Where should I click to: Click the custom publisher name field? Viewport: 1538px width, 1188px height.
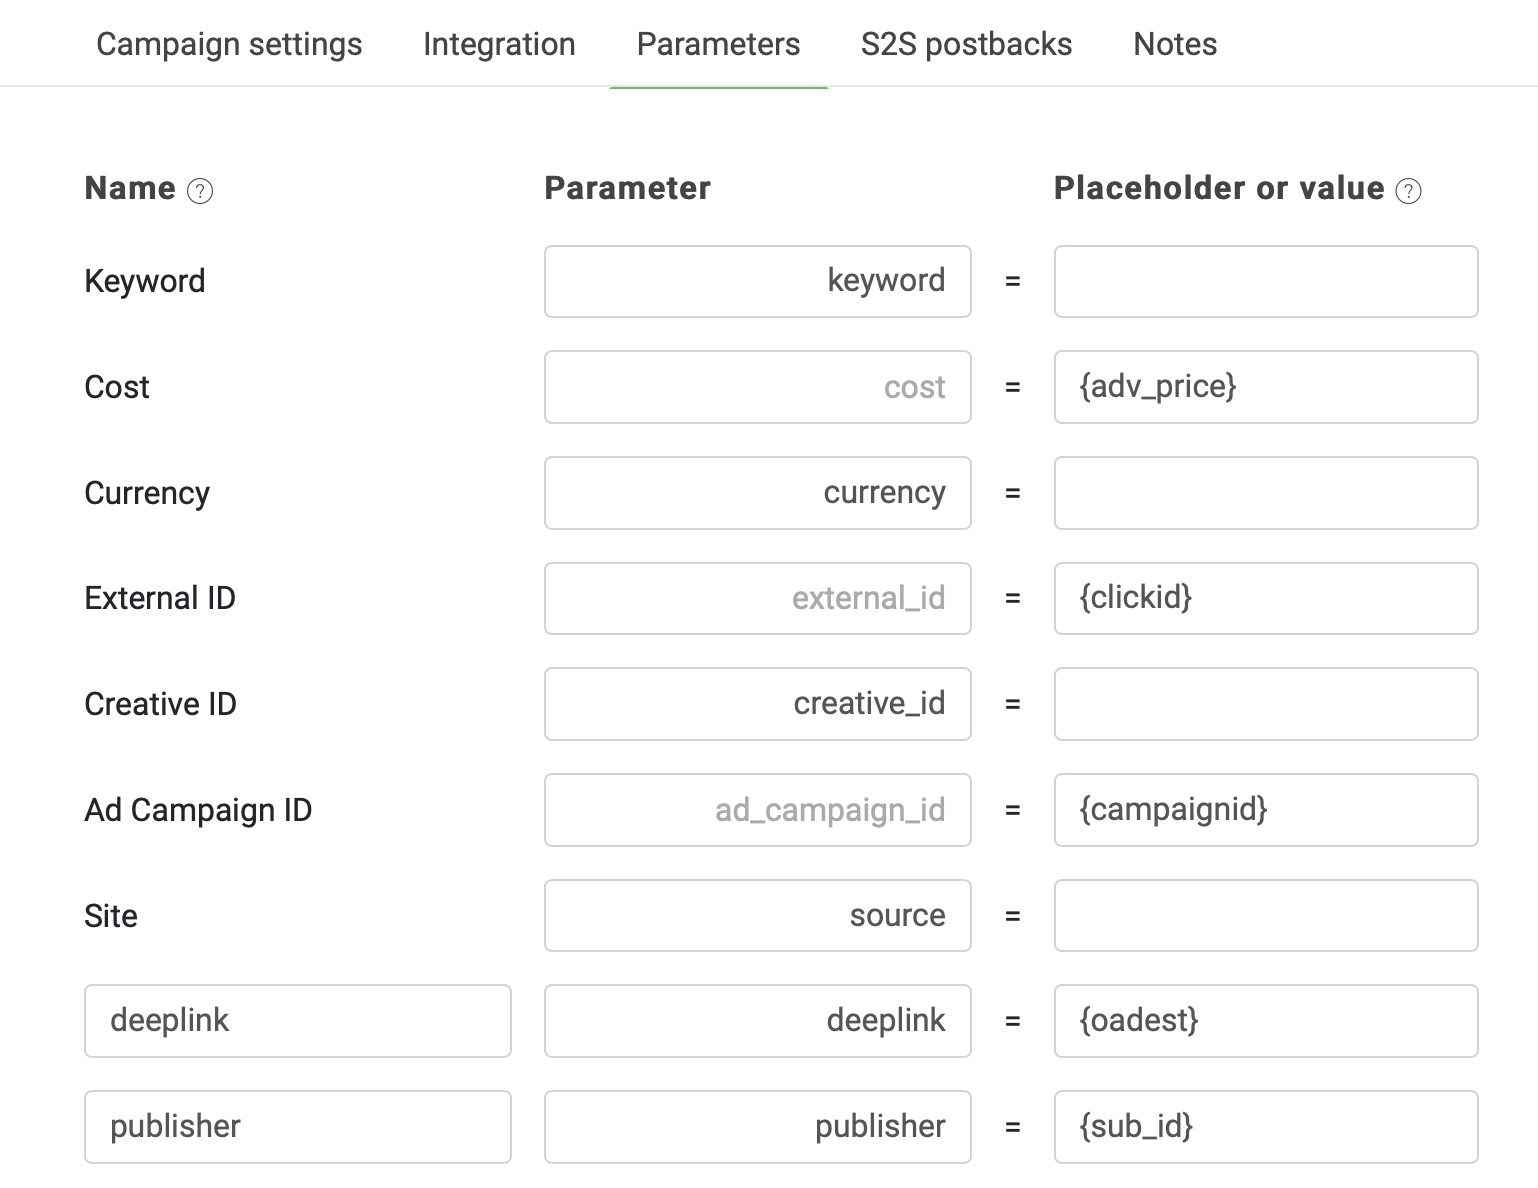(x=298, y=1127)
